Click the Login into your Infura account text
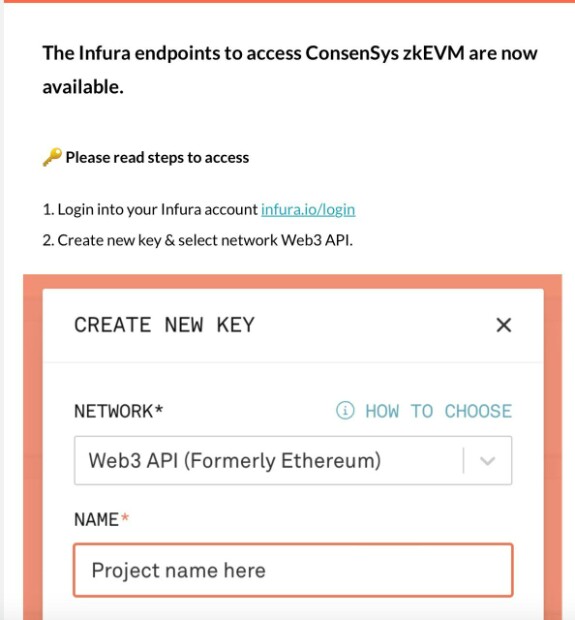This screenshot has height=620, width=575. tap(150, 210)
